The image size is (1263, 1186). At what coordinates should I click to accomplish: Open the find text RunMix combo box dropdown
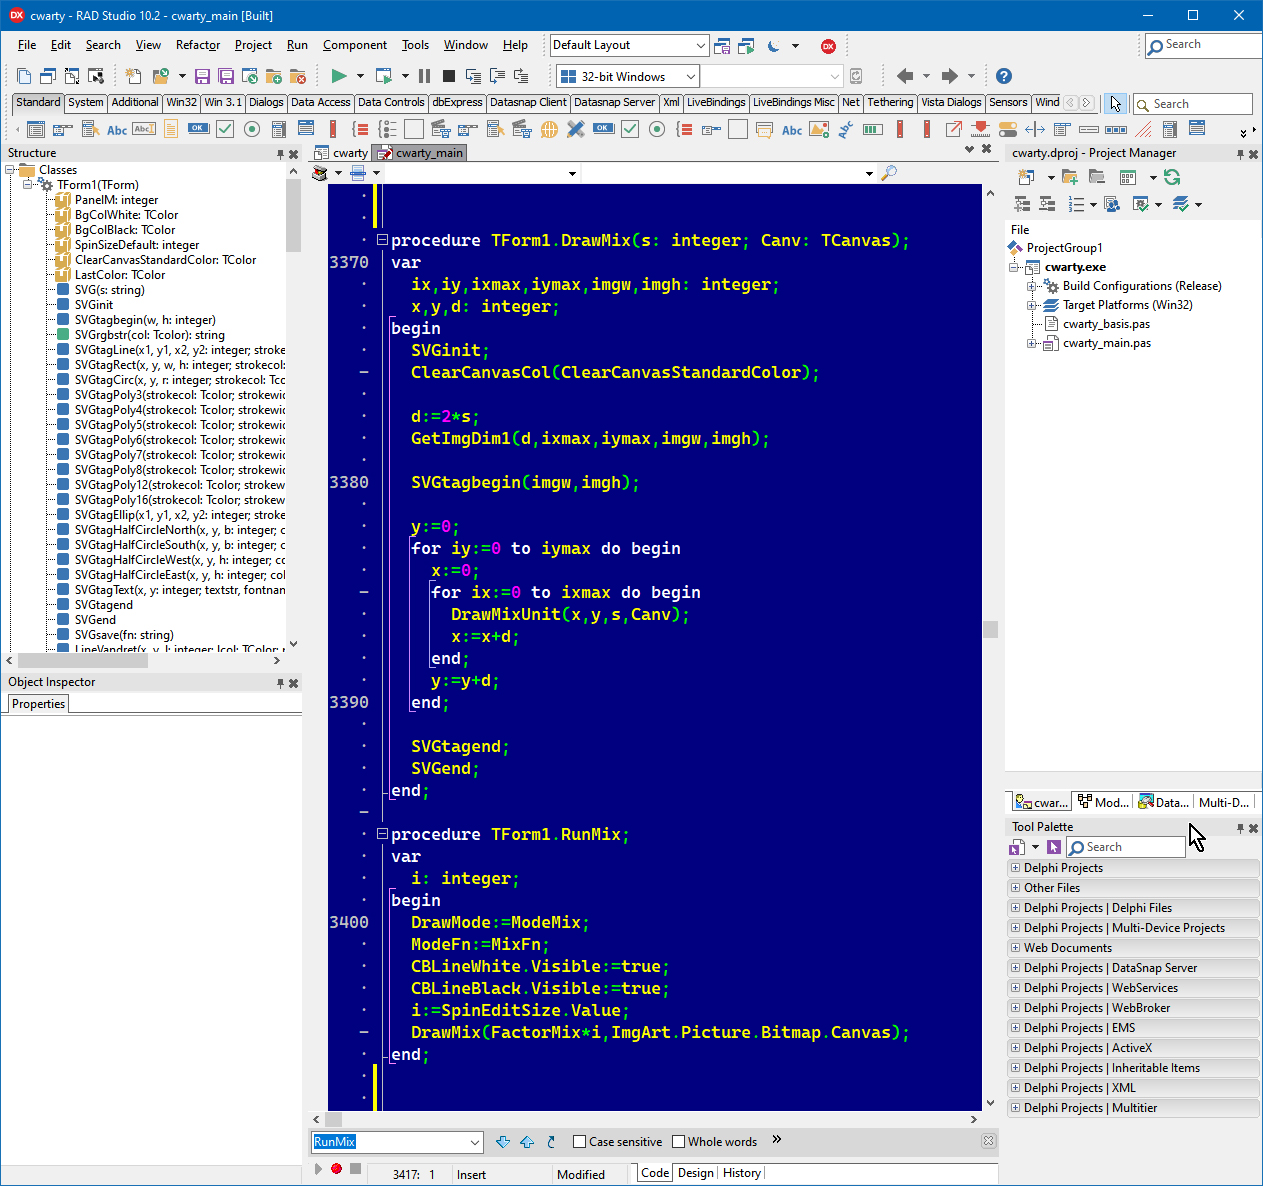pyautogui.click(x=475, y=1142)
